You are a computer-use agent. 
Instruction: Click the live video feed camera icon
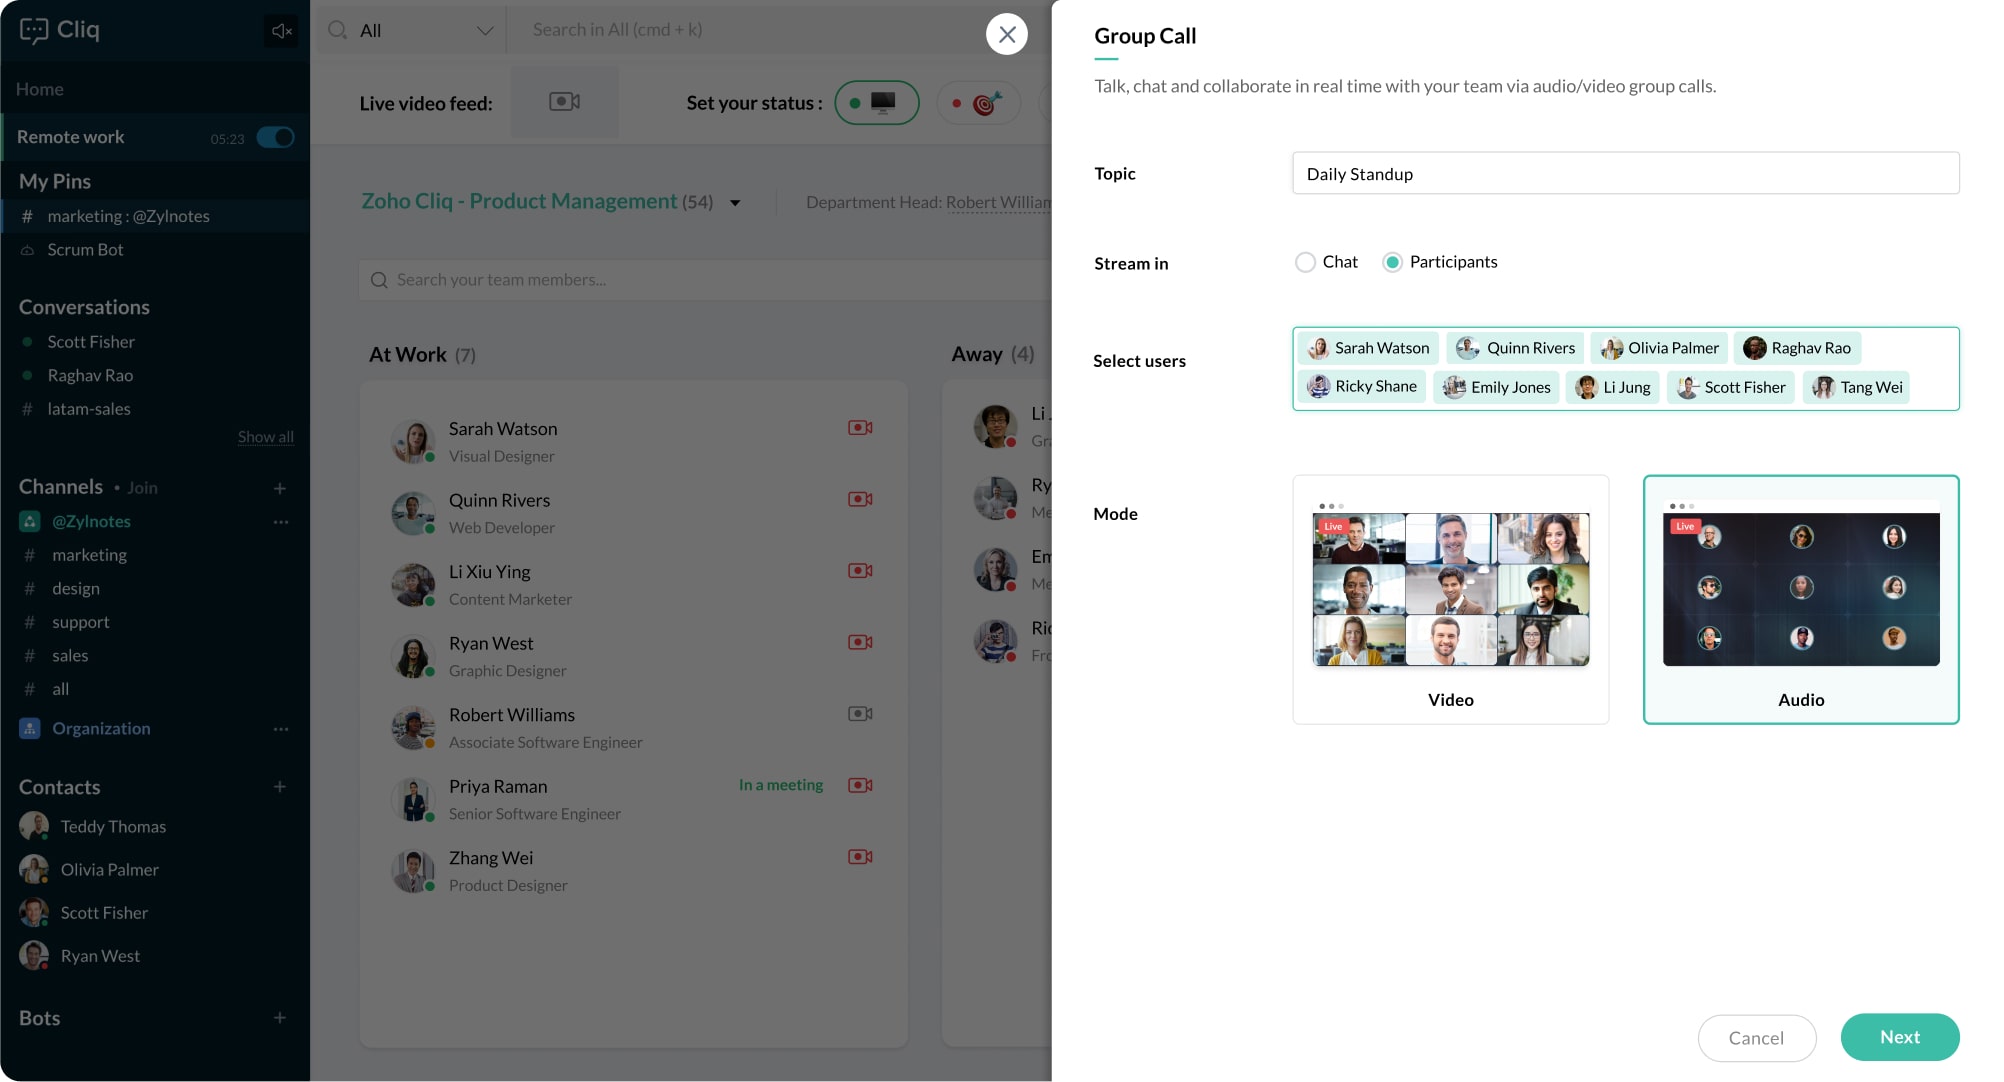564,102
